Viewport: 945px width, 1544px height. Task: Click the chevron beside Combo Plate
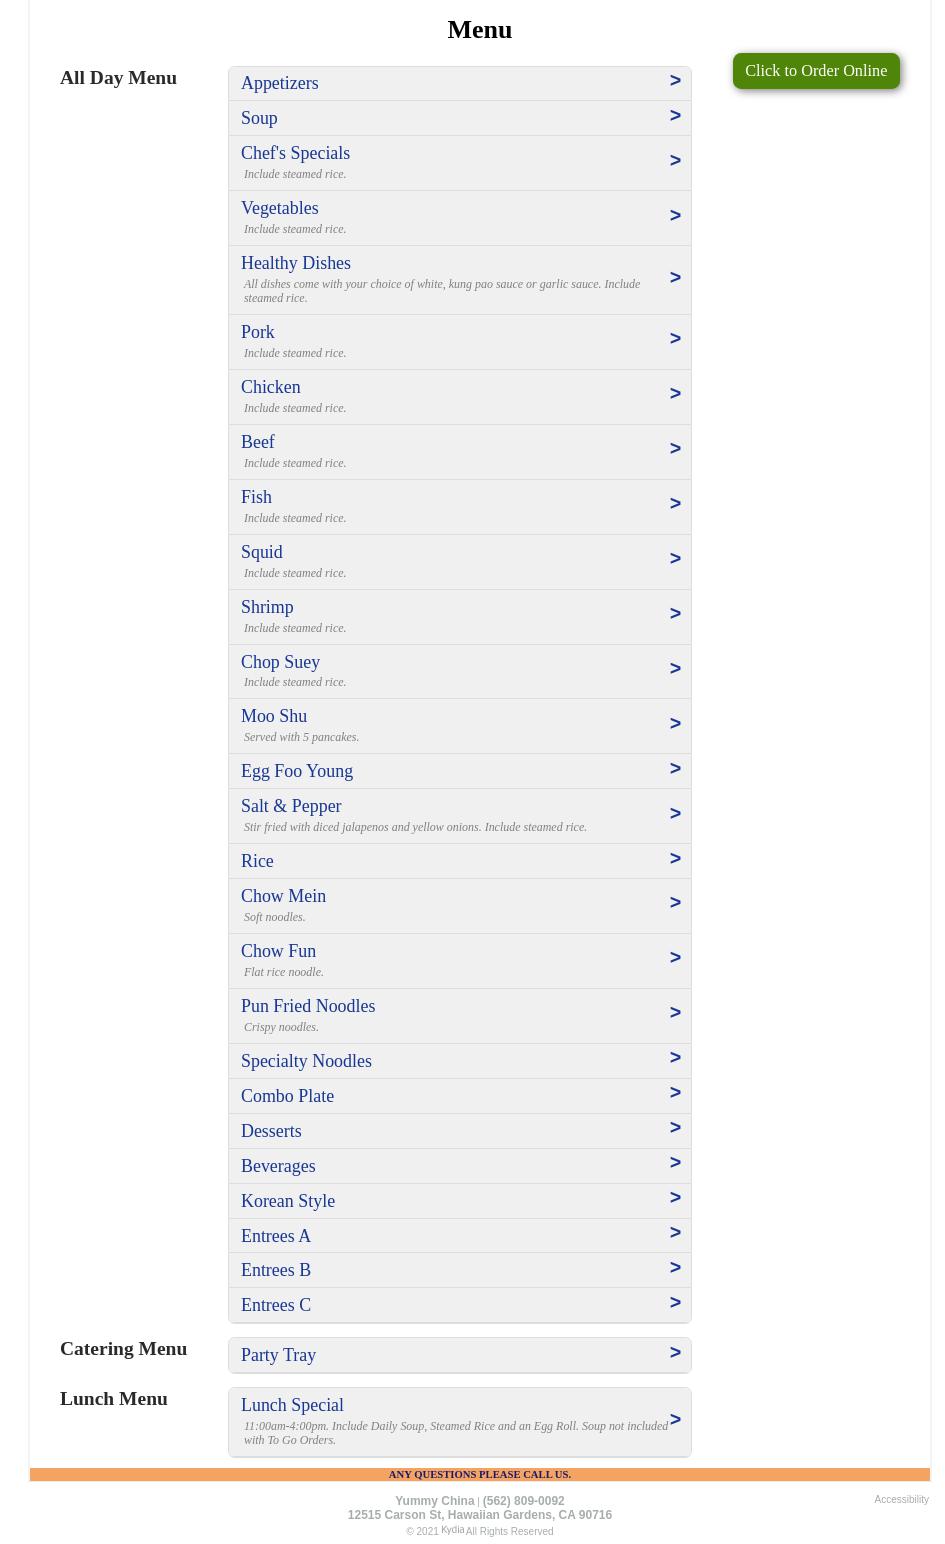[x=675, y=1093]
